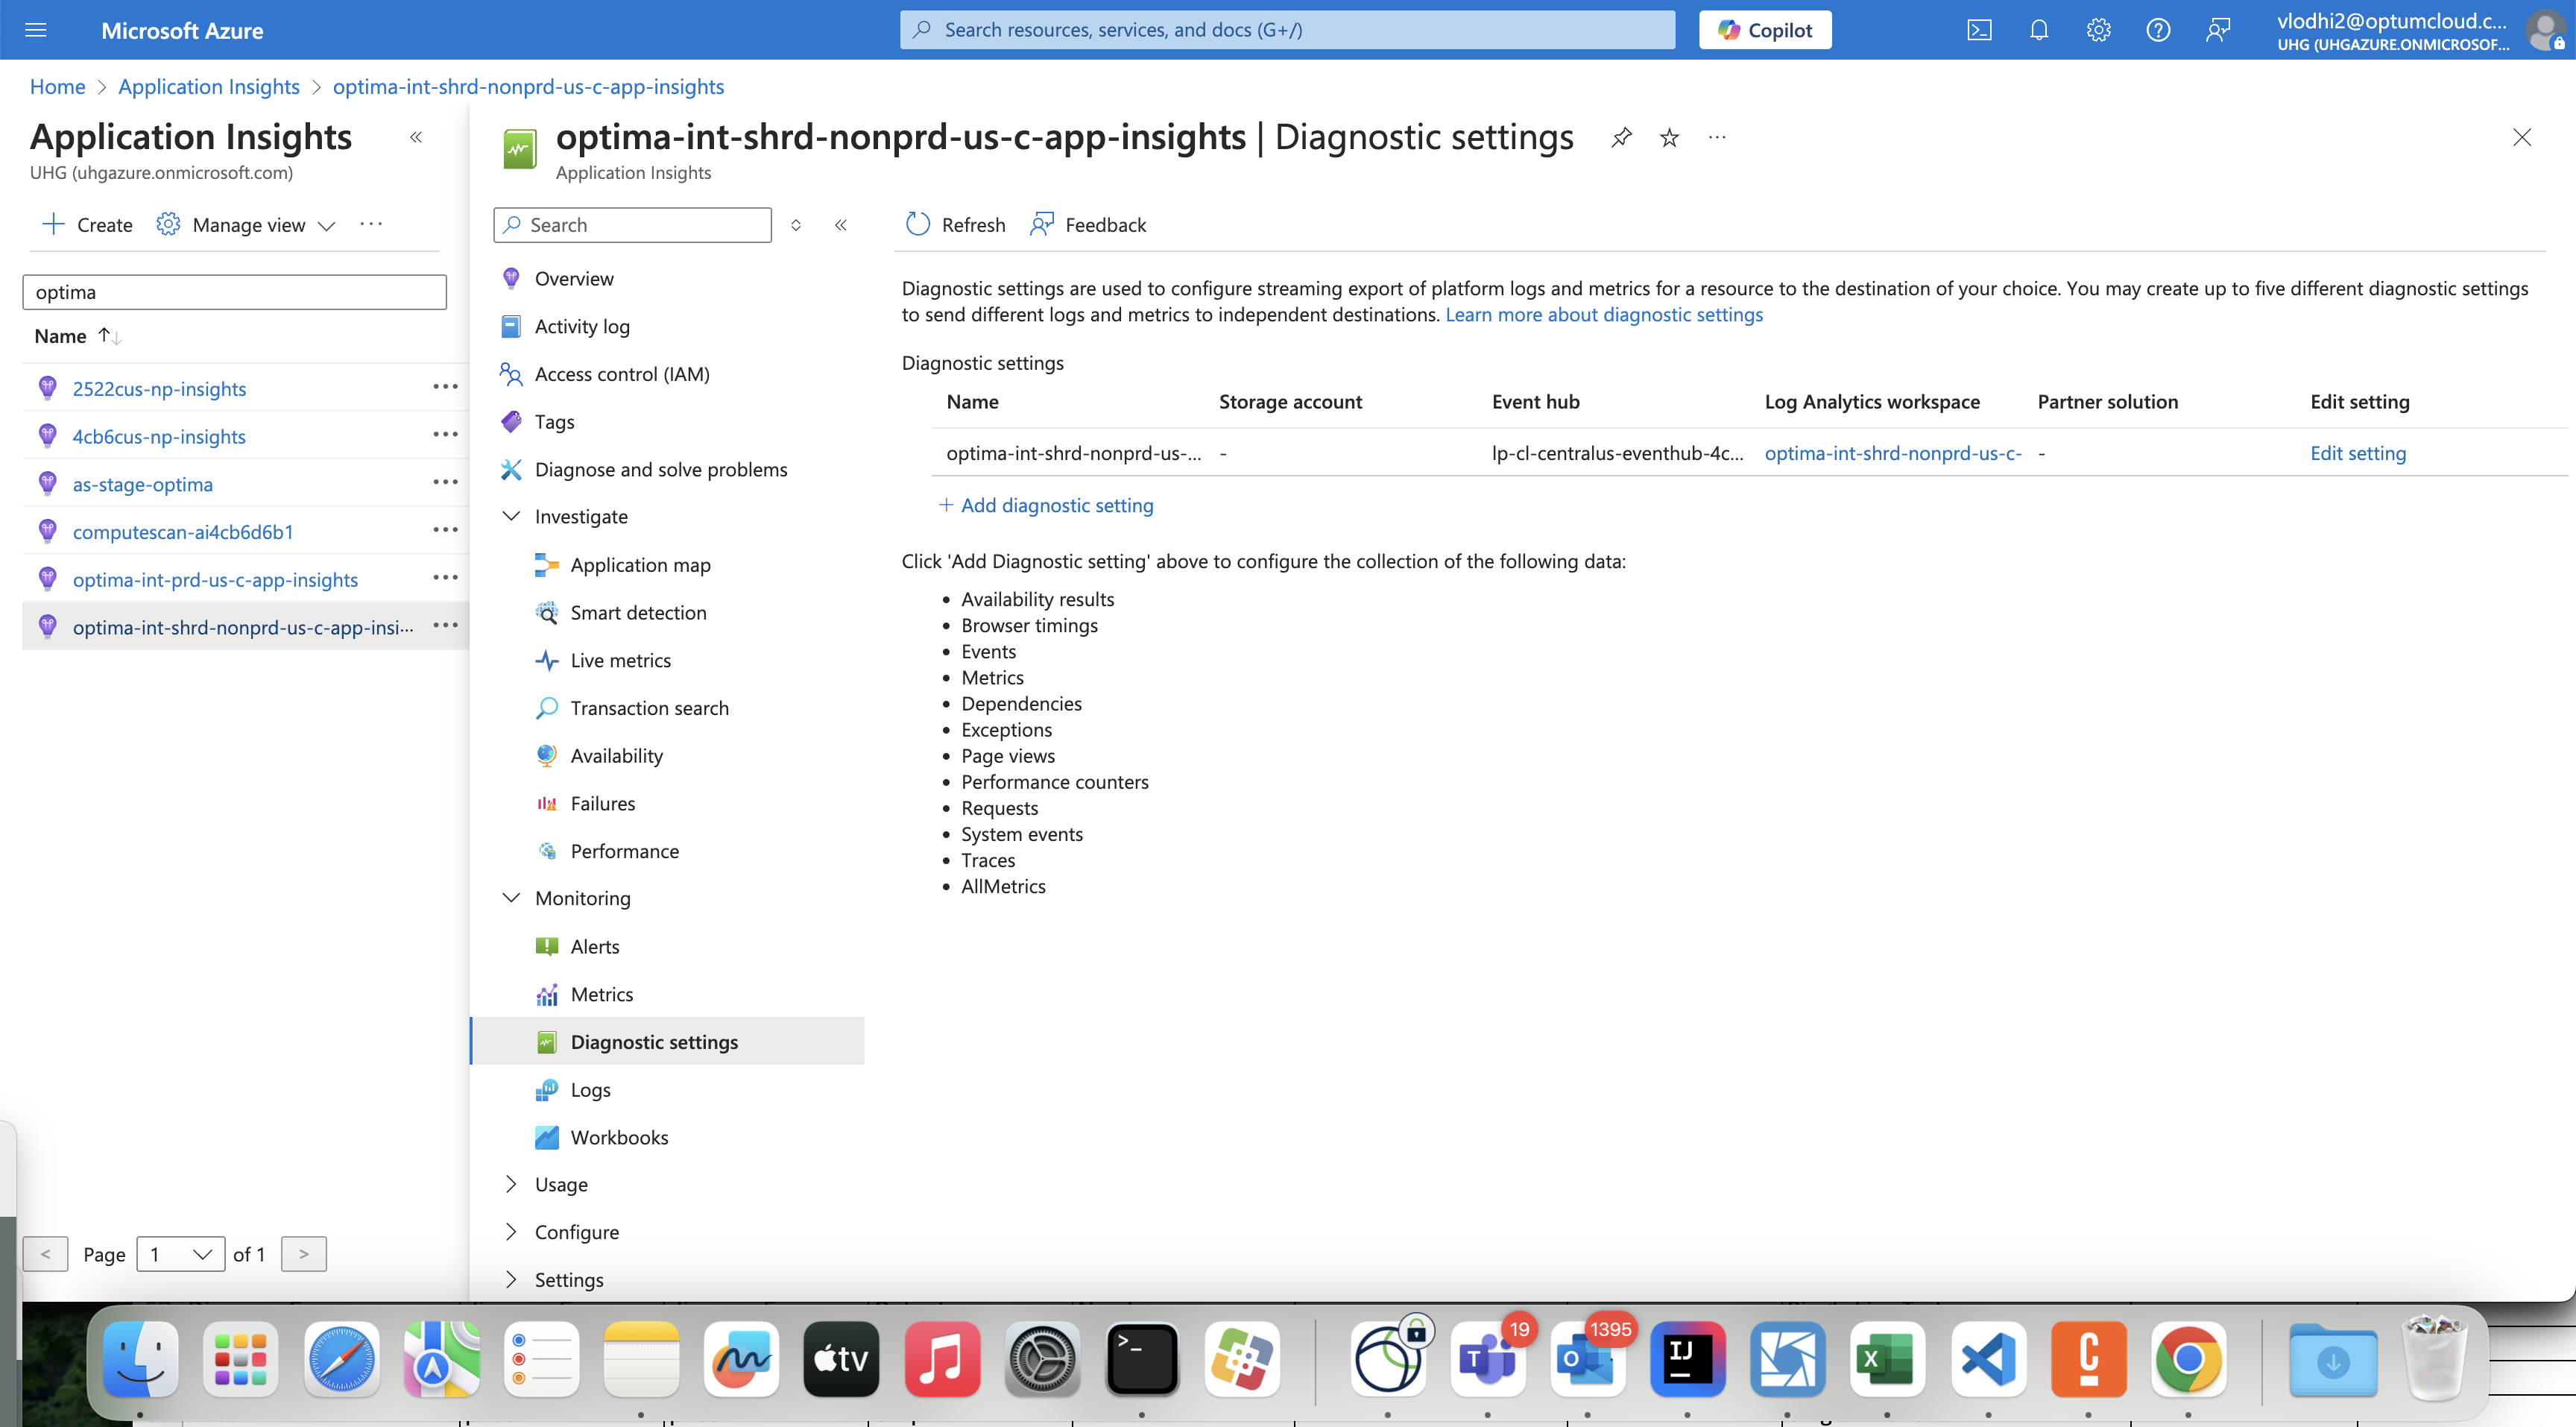Click Add diagnostic setting link

(x=1046, y=505)
